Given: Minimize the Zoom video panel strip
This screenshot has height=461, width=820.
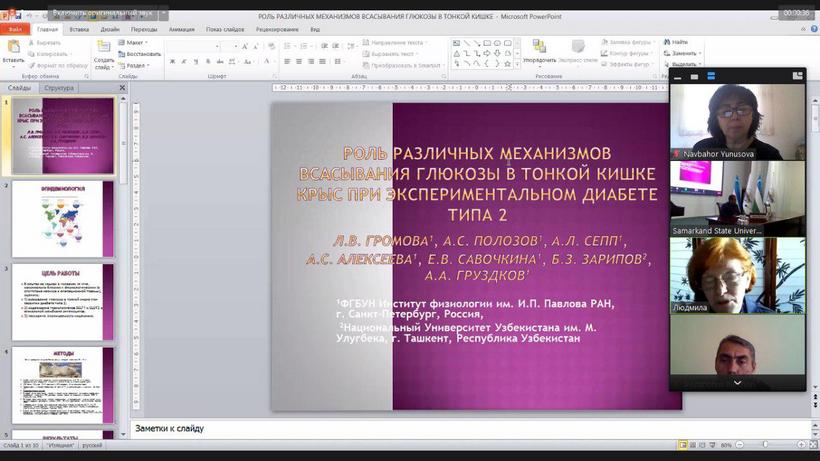Looking at the screenshot, I should (x=678, y=74).
